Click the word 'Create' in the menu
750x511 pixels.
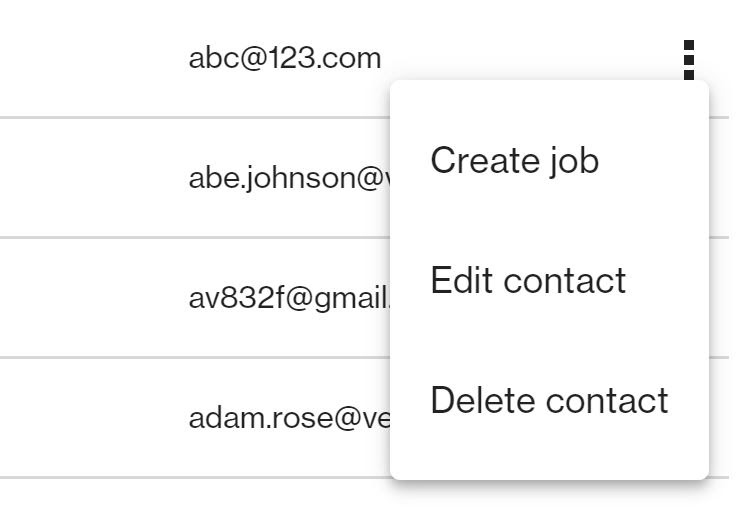point(485,160)
